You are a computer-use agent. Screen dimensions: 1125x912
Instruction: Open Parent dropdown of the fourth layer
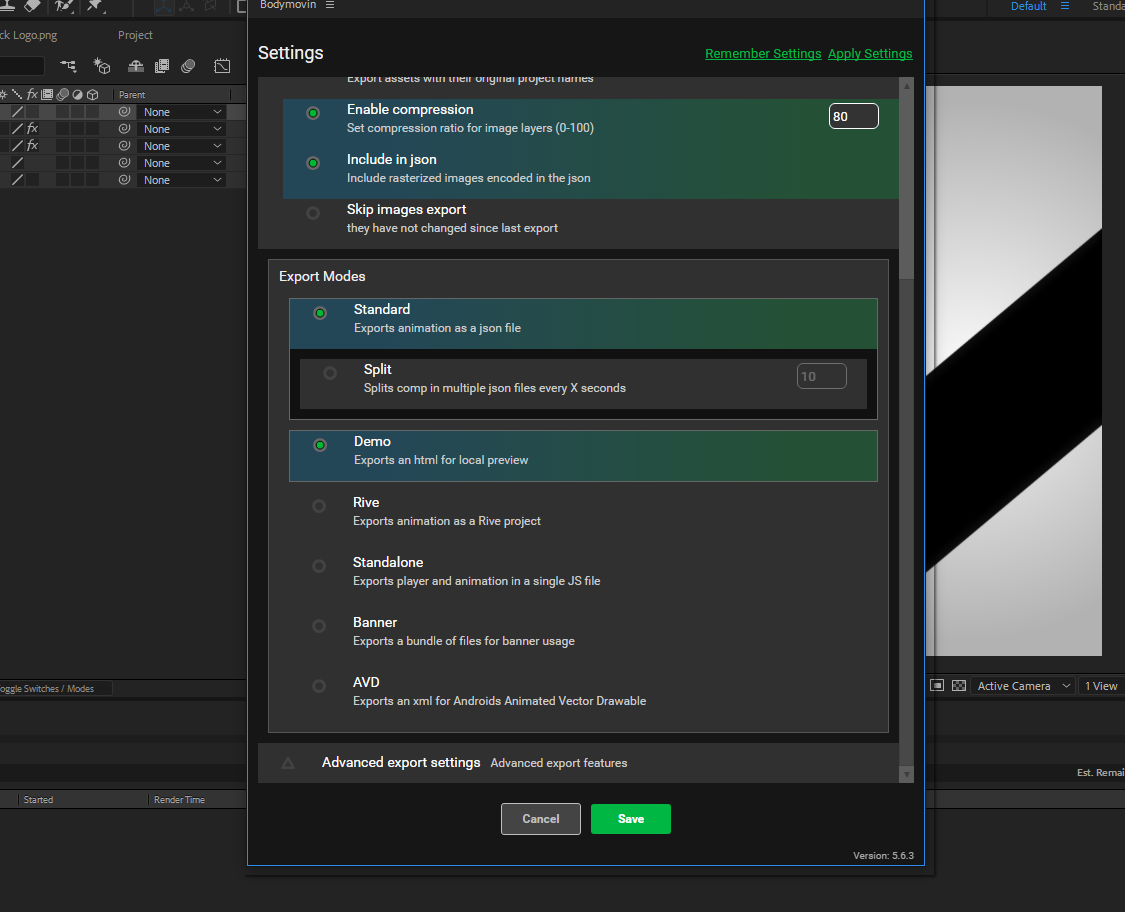182,163
